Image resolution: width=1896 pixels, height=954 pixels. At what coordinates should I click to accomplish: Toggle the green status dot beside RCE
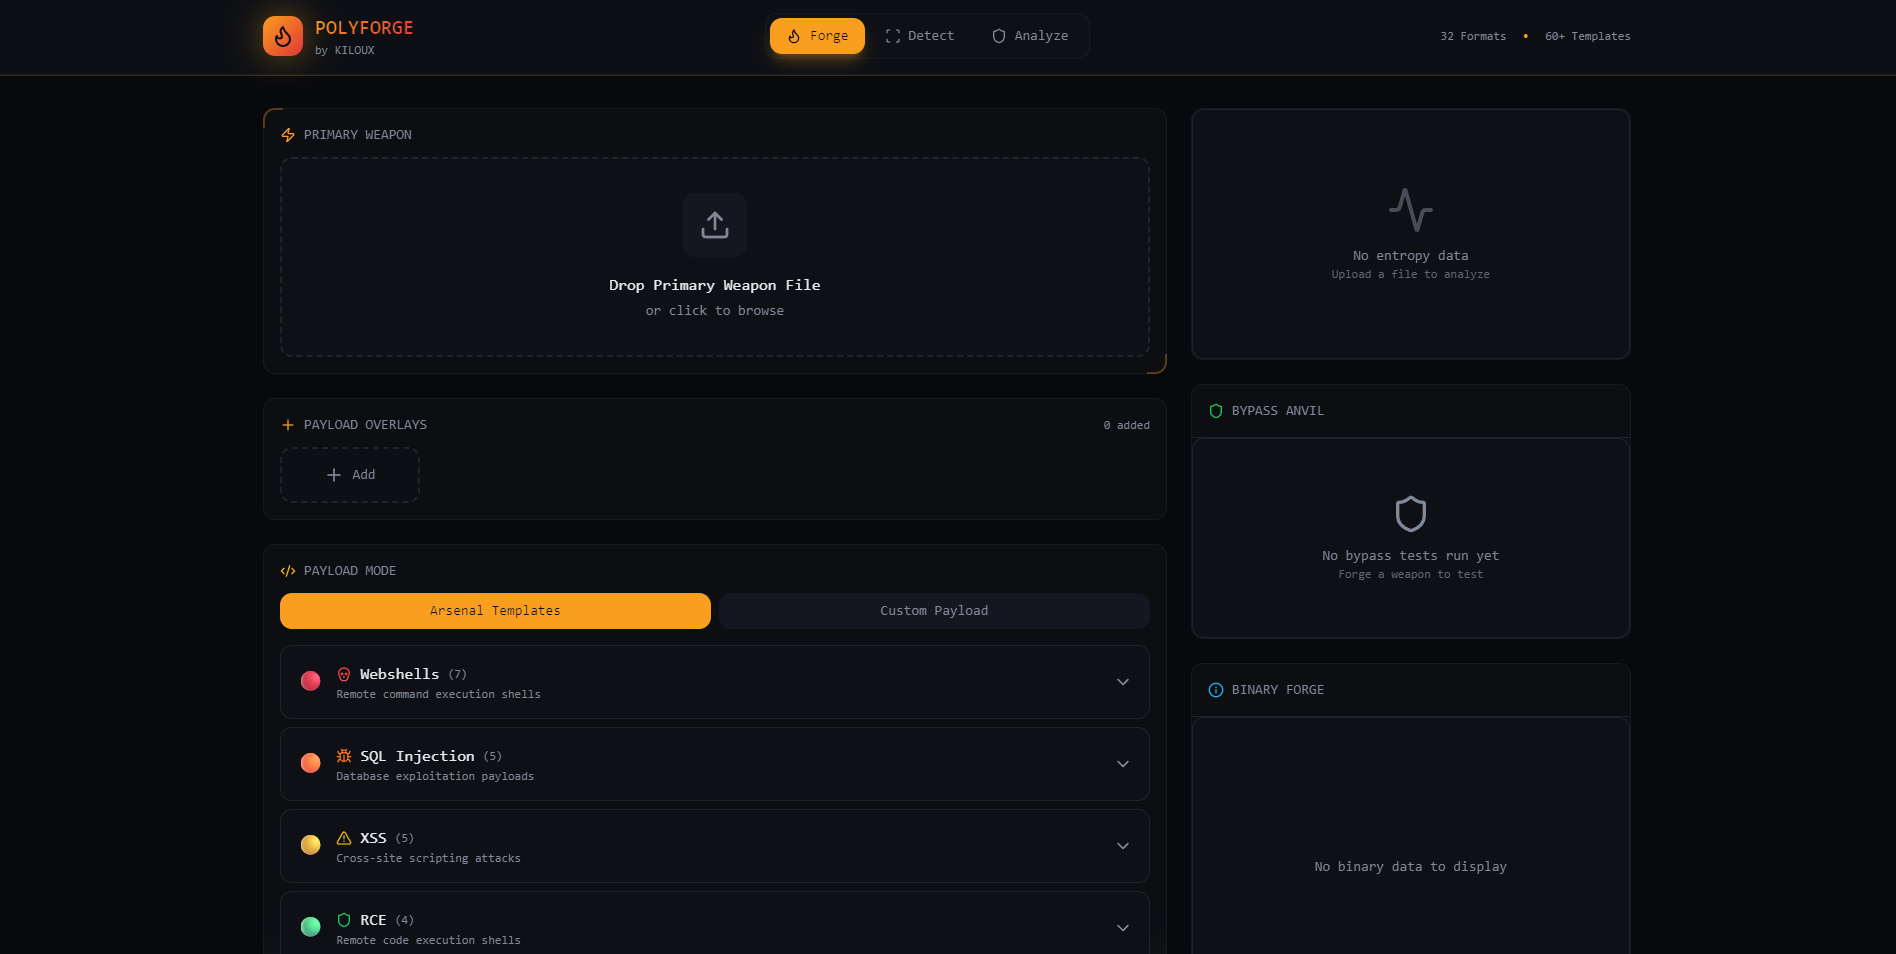[310, 927]
